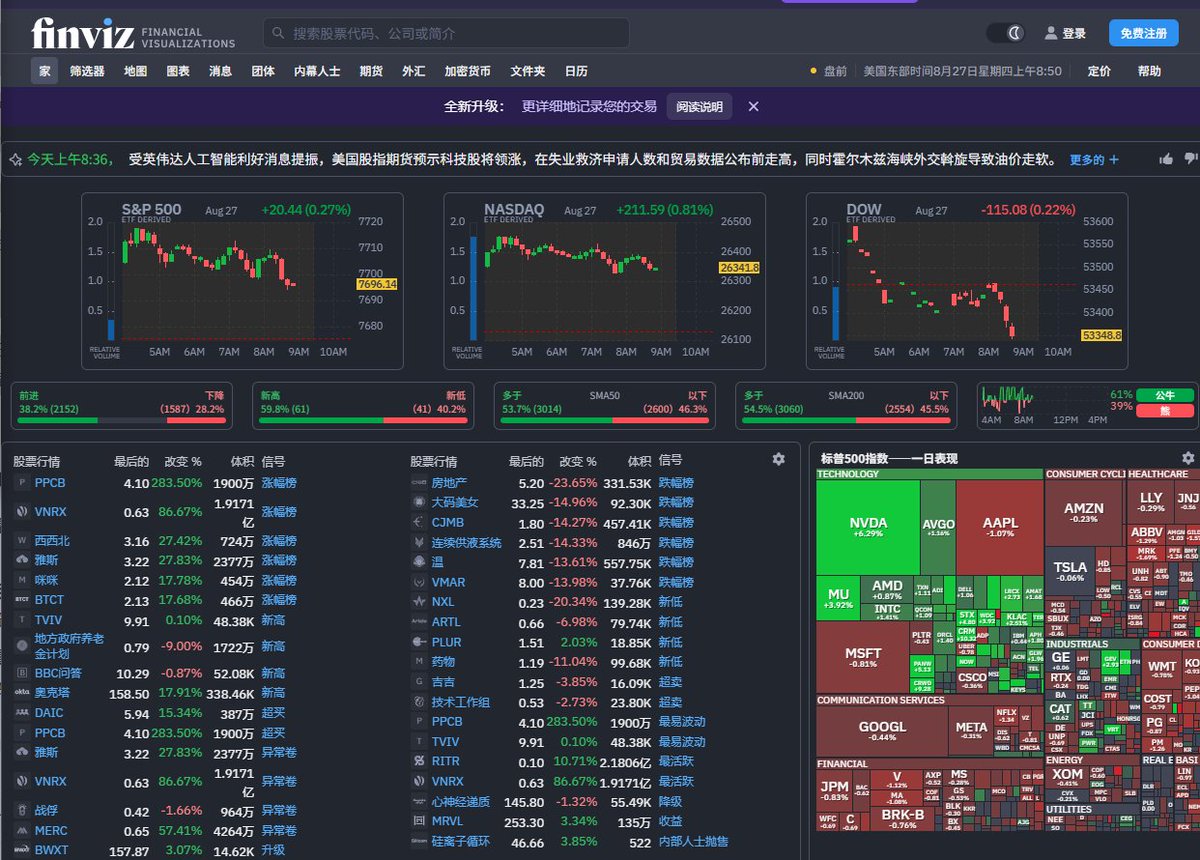Click the PPCB ticker with 涨幅榜 signal

pyautogui.click(x=50, y=483)
